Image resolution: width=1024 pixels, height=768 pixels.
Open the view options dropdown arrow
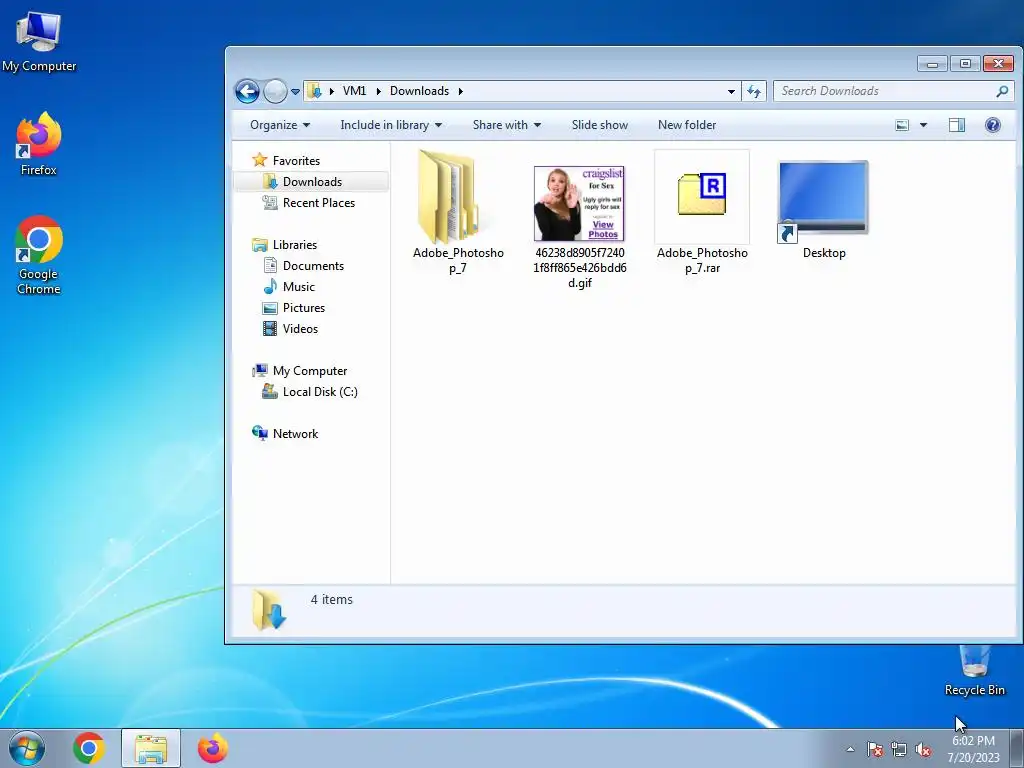pos(923,125)
